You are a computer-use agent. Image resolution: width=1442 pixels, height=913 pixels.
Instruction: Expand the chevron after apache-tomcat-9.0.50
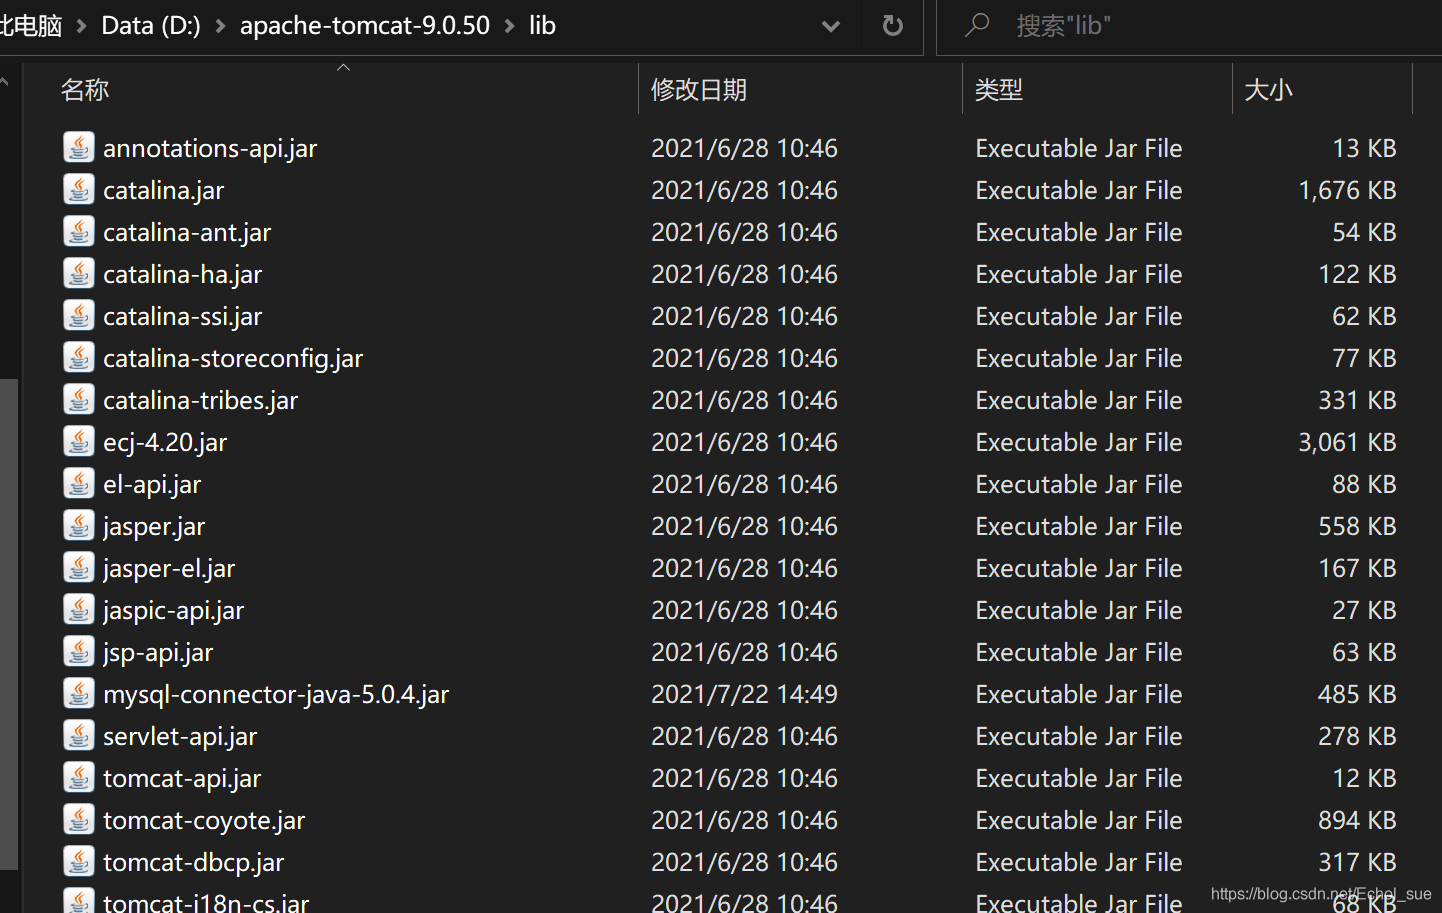pos(509,26)
